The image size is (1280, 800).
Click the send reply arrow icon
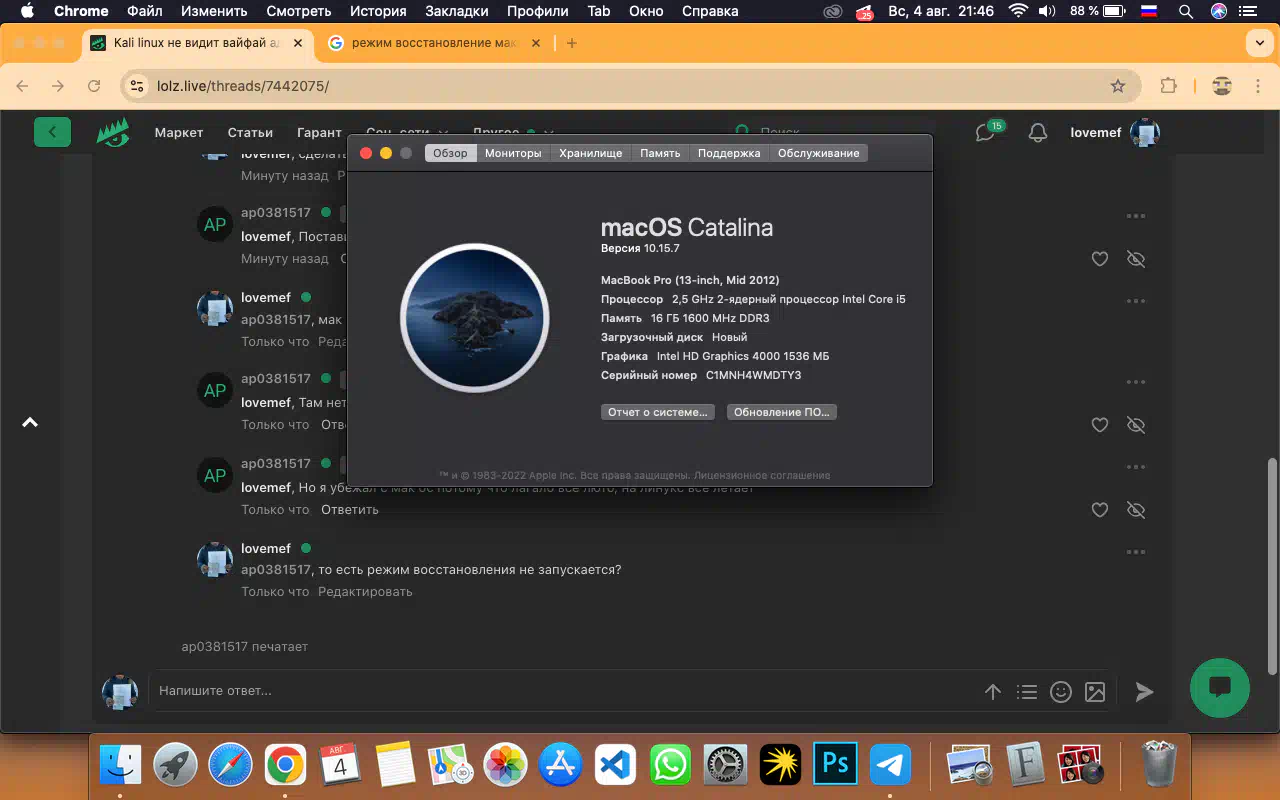click(1144, 691)
